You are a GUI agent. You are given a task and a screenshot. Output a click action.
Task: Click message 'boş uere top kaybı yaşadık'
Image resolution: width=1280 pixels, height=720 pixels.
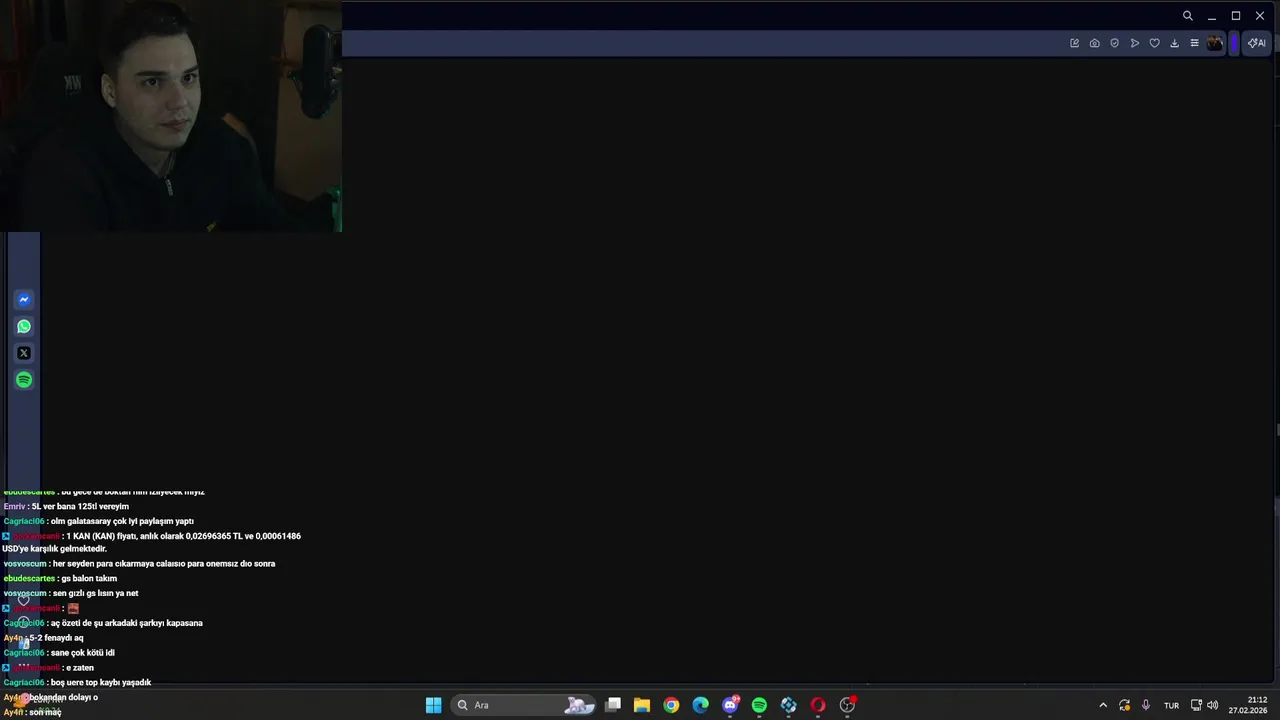point(101,683)
